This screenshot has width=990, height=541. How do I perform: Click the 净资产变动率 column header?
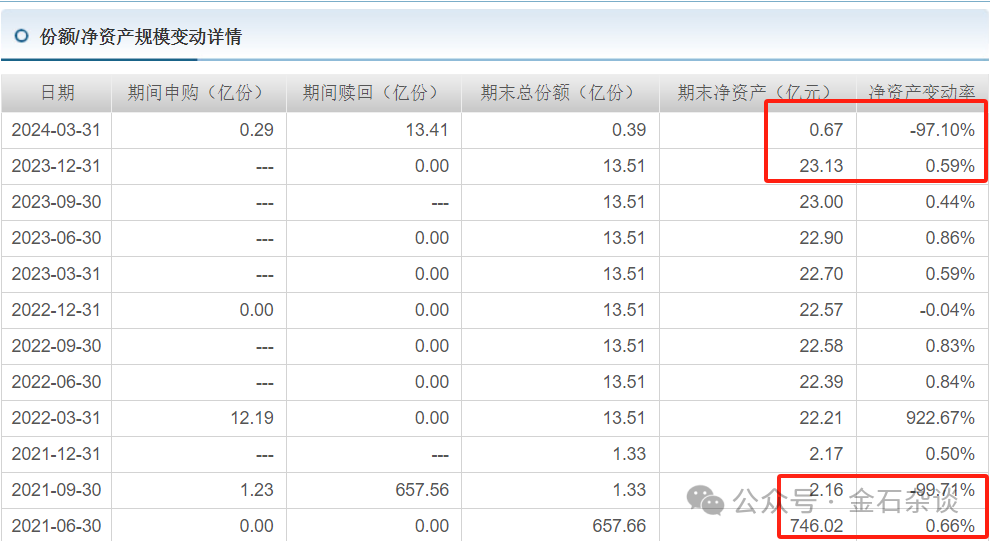pyautogui.click(x=922, y=93)
